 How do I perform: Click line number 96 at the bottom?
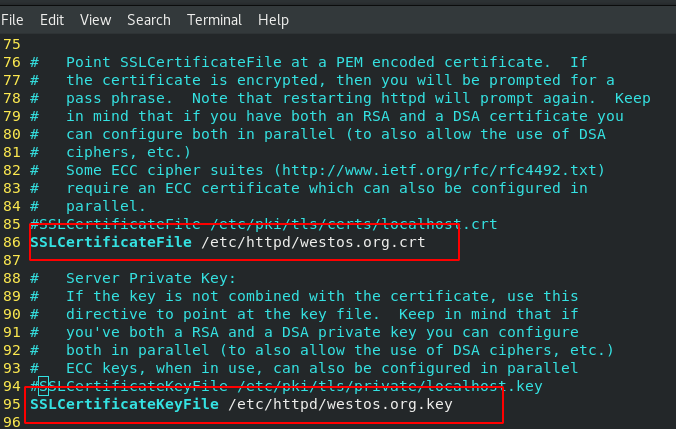point(12,422)
